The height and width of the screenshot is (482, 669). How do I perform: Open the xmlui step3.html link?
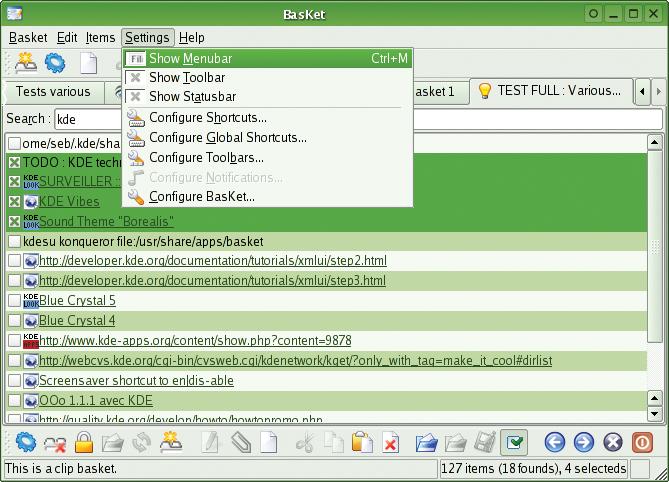[212, 281]
